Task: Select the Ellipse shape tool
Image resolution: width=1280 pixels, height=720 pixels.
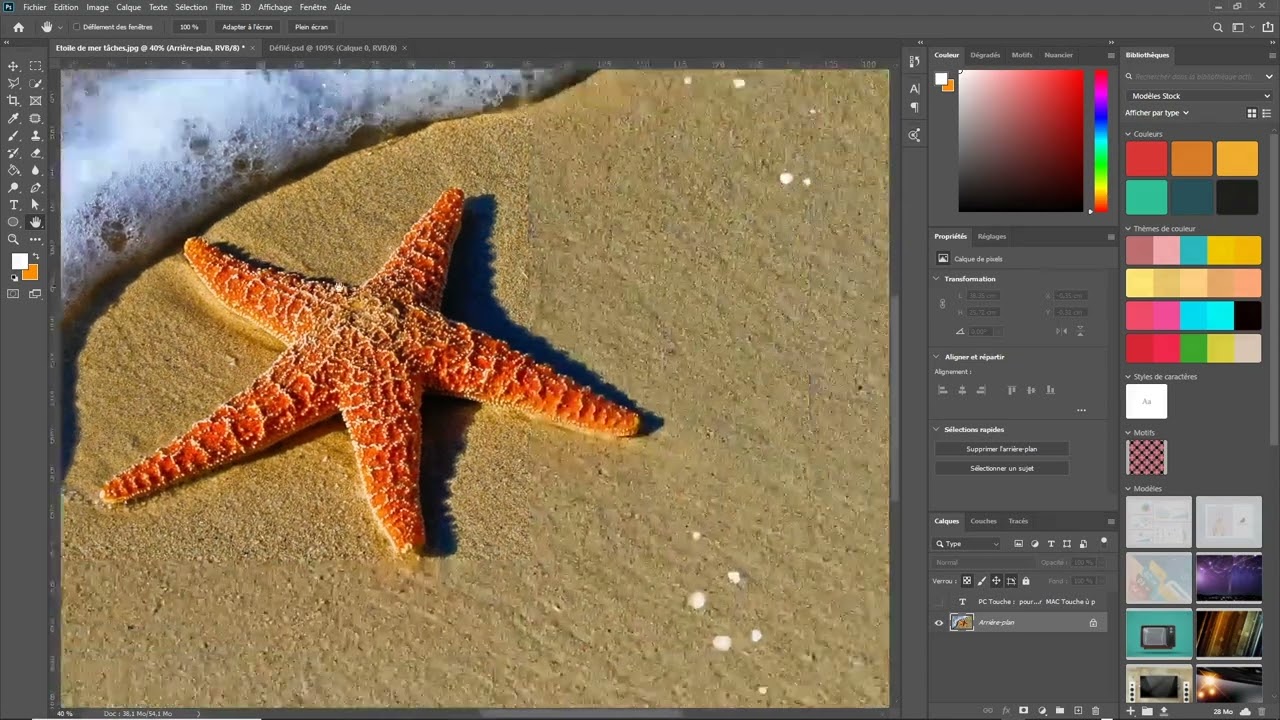Action: pos(14,222)
